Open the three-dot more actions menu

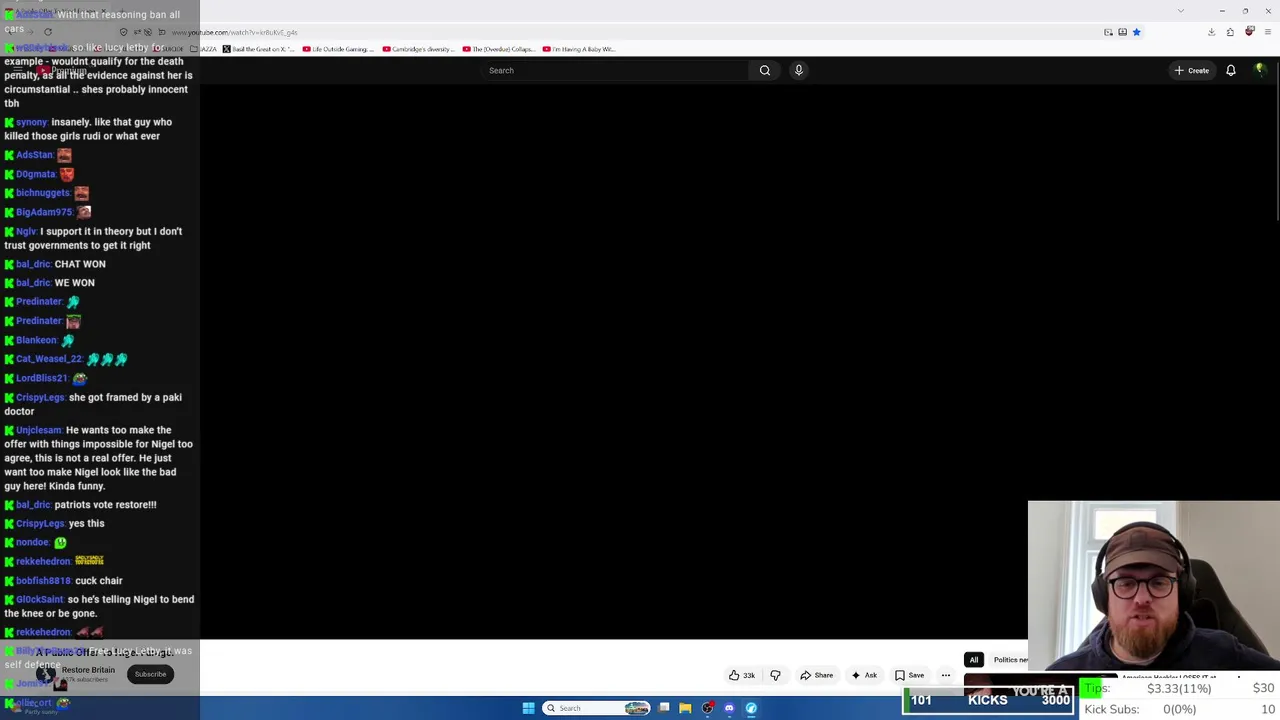(946, 675)
